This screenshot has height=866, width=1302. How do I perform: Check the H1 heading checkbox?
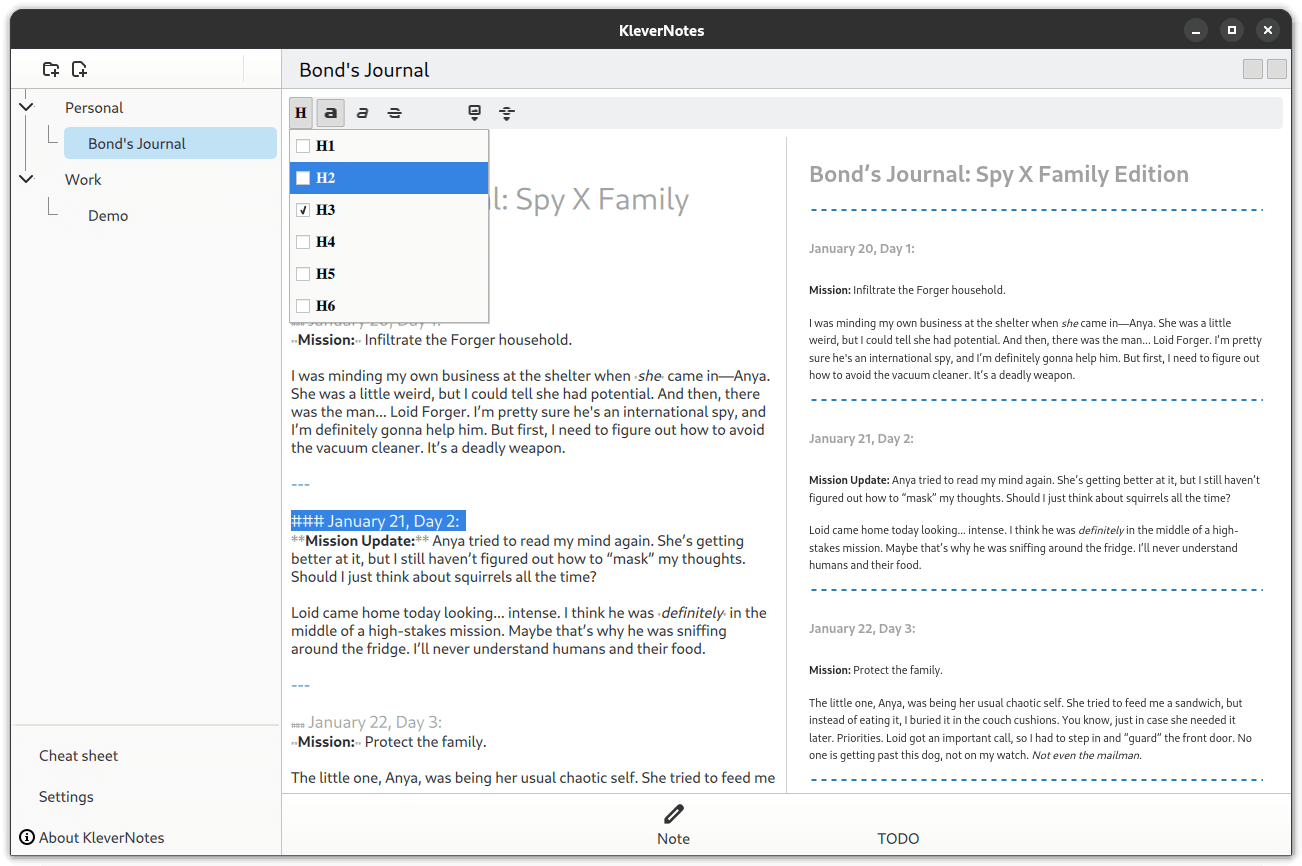303,146
